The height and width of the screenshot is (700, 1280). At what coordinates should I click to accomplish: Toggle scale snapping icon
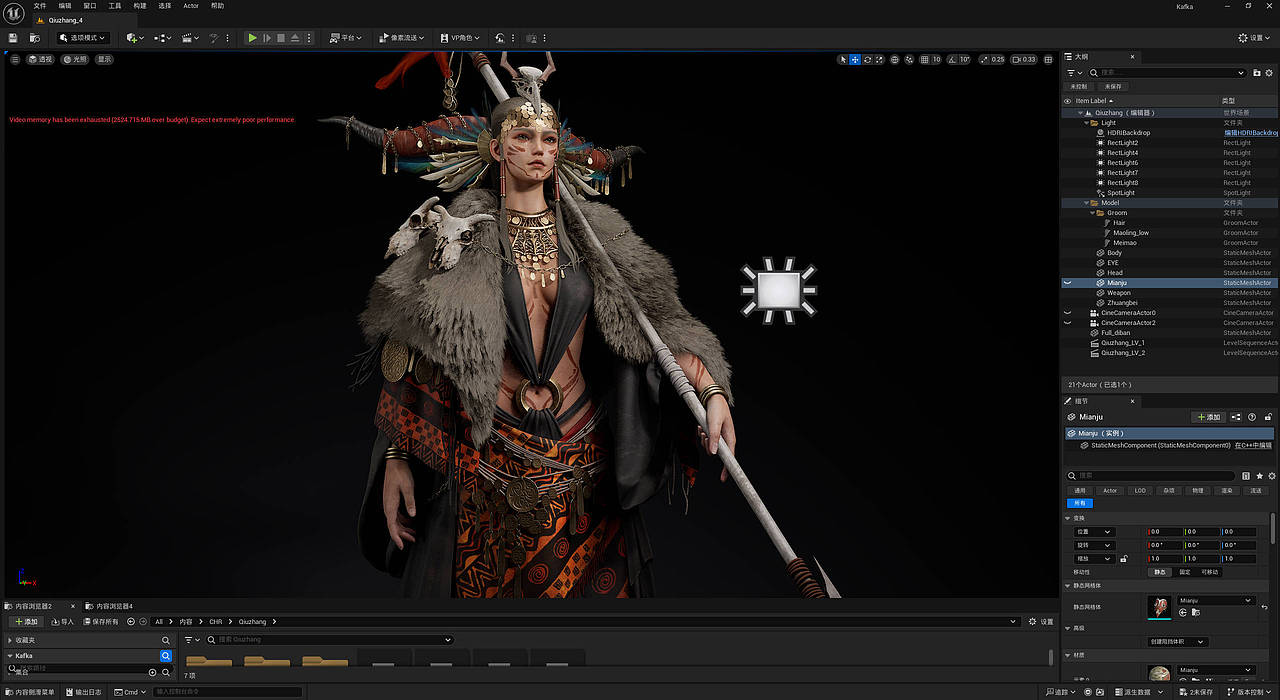click(984, 59)
